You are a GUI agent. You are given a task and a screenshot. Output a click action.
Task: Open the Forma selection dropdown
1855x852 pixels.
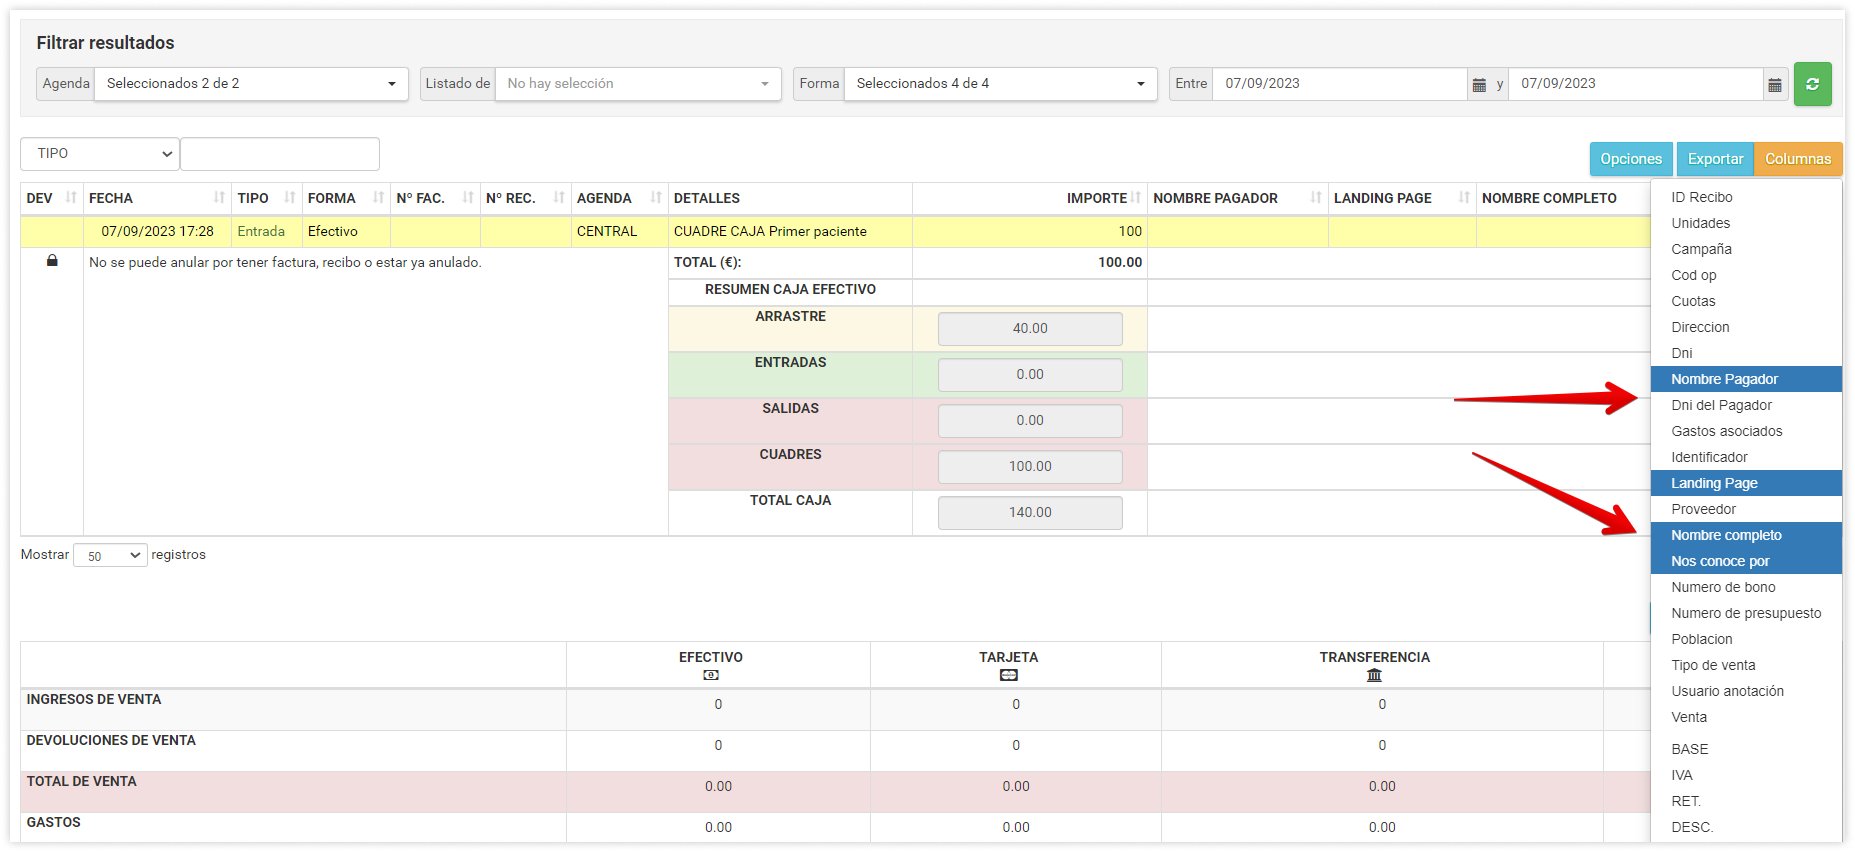tap(1000, 84)
